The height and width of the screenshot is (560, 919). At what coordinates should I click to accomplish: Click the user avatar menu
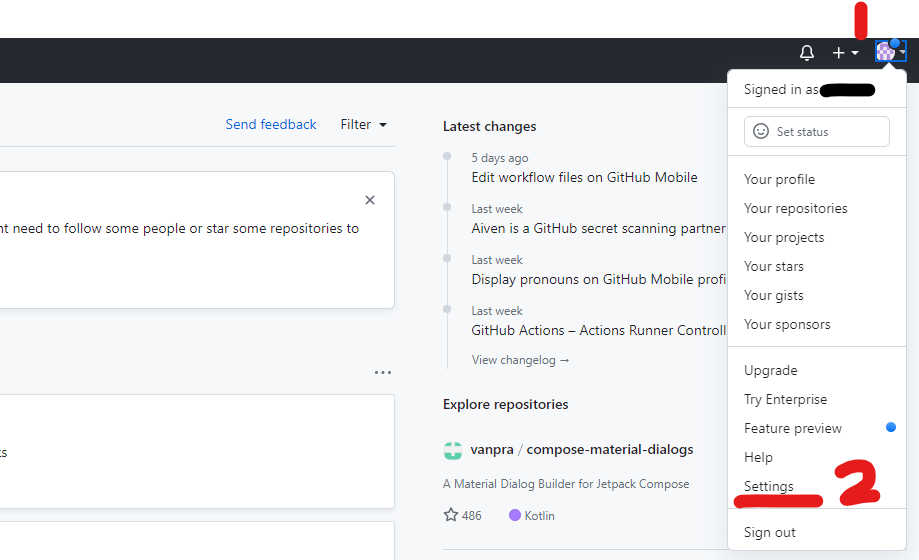pyautogui.click(x=890, y=52)
